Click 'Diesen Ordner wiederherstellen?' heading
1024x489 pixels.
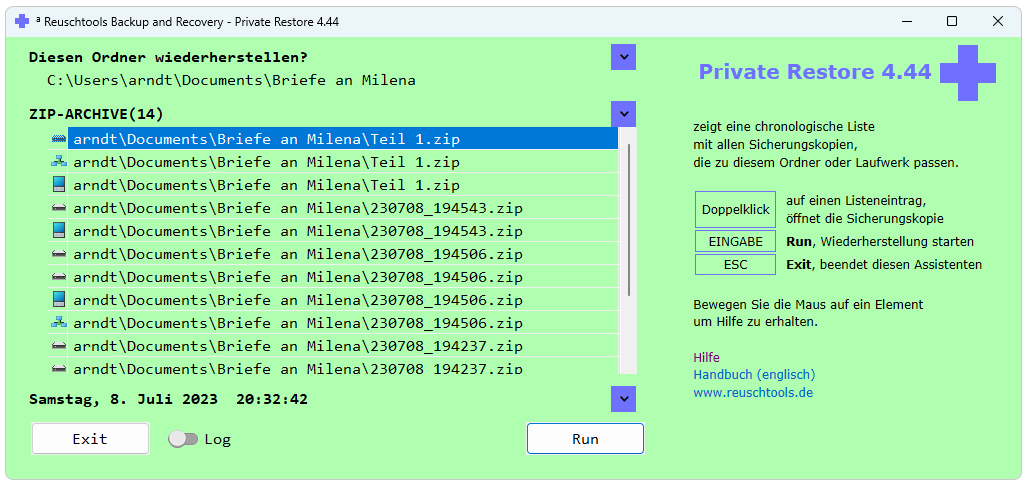click(168, 57)
